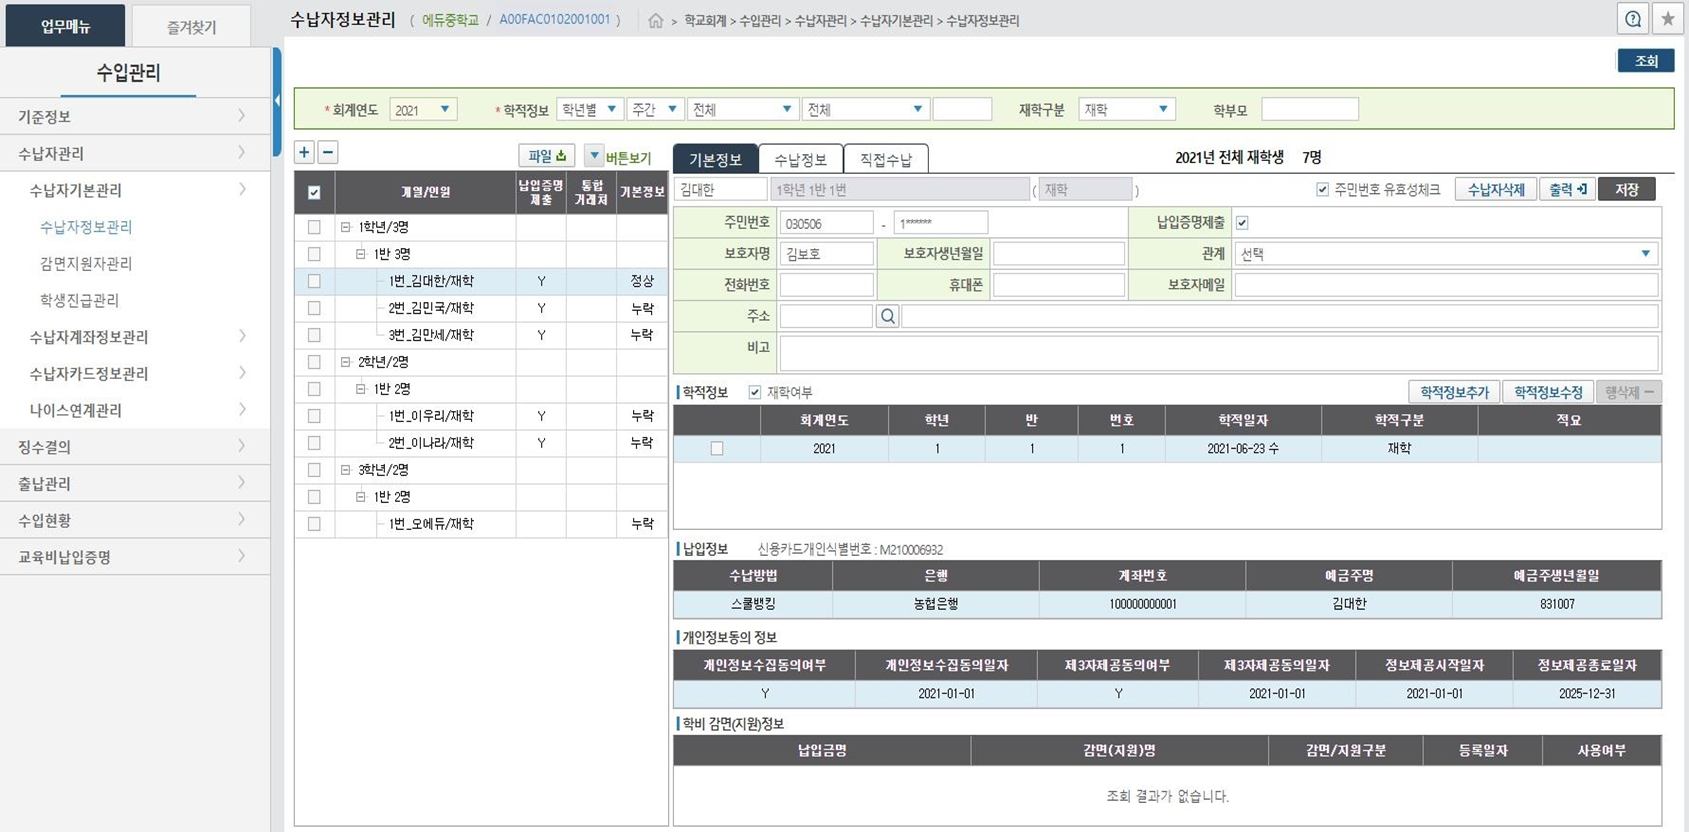Click the 수납자삭제 button
Viewport: 1689px width, 832px height.
click(x=1495, y=189)
